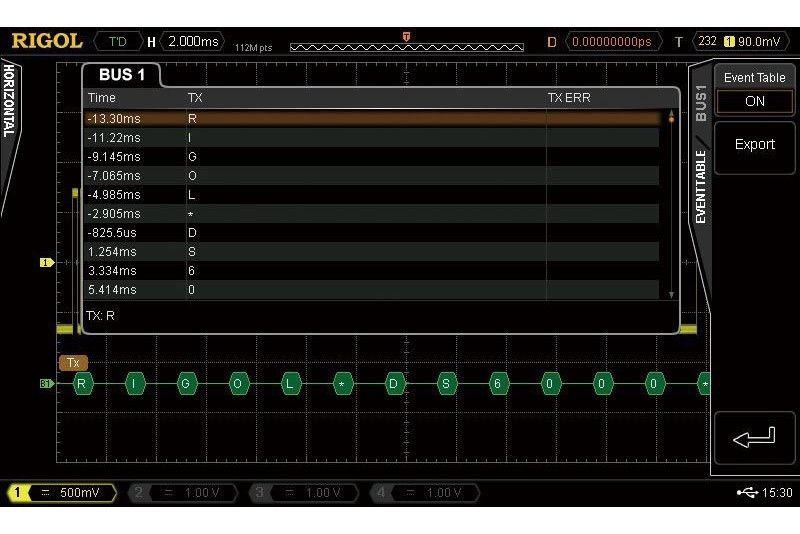
Task: Click the Tx bus label tag
Action: 73,363
